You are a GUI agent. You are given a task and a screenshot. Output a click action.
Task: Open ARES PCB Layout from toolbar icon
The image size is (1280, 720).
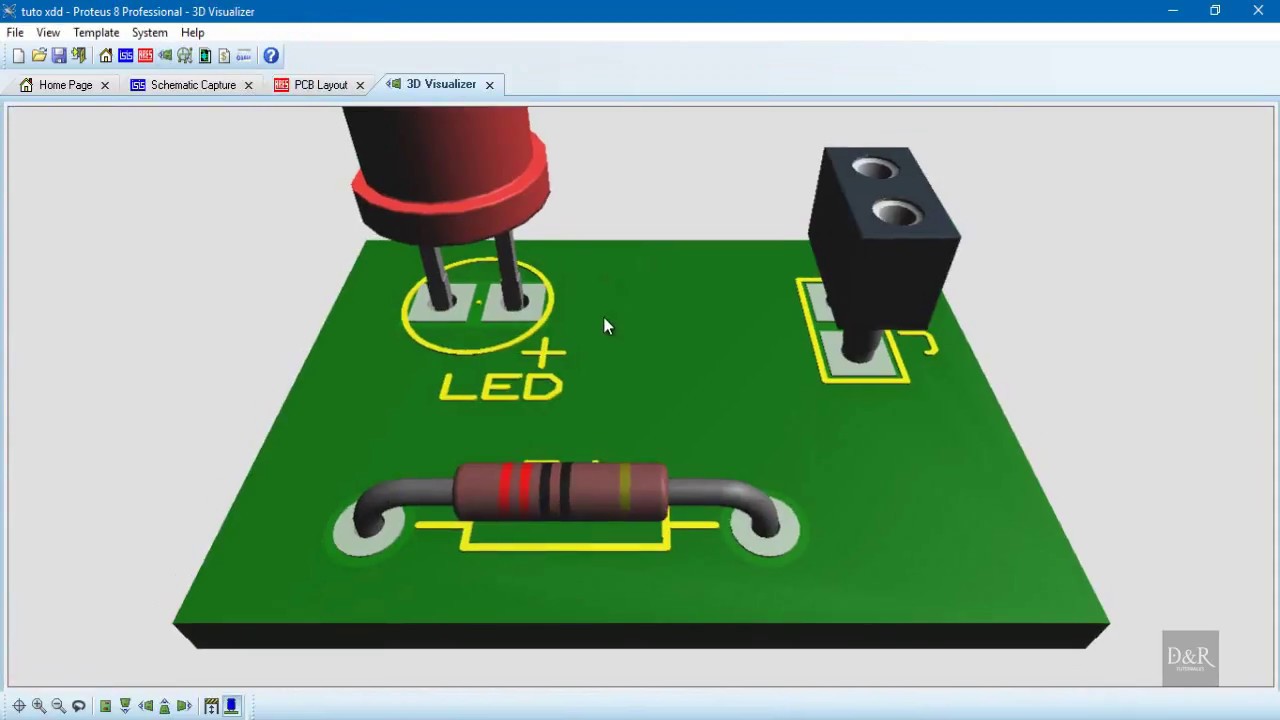coord(145,56)
